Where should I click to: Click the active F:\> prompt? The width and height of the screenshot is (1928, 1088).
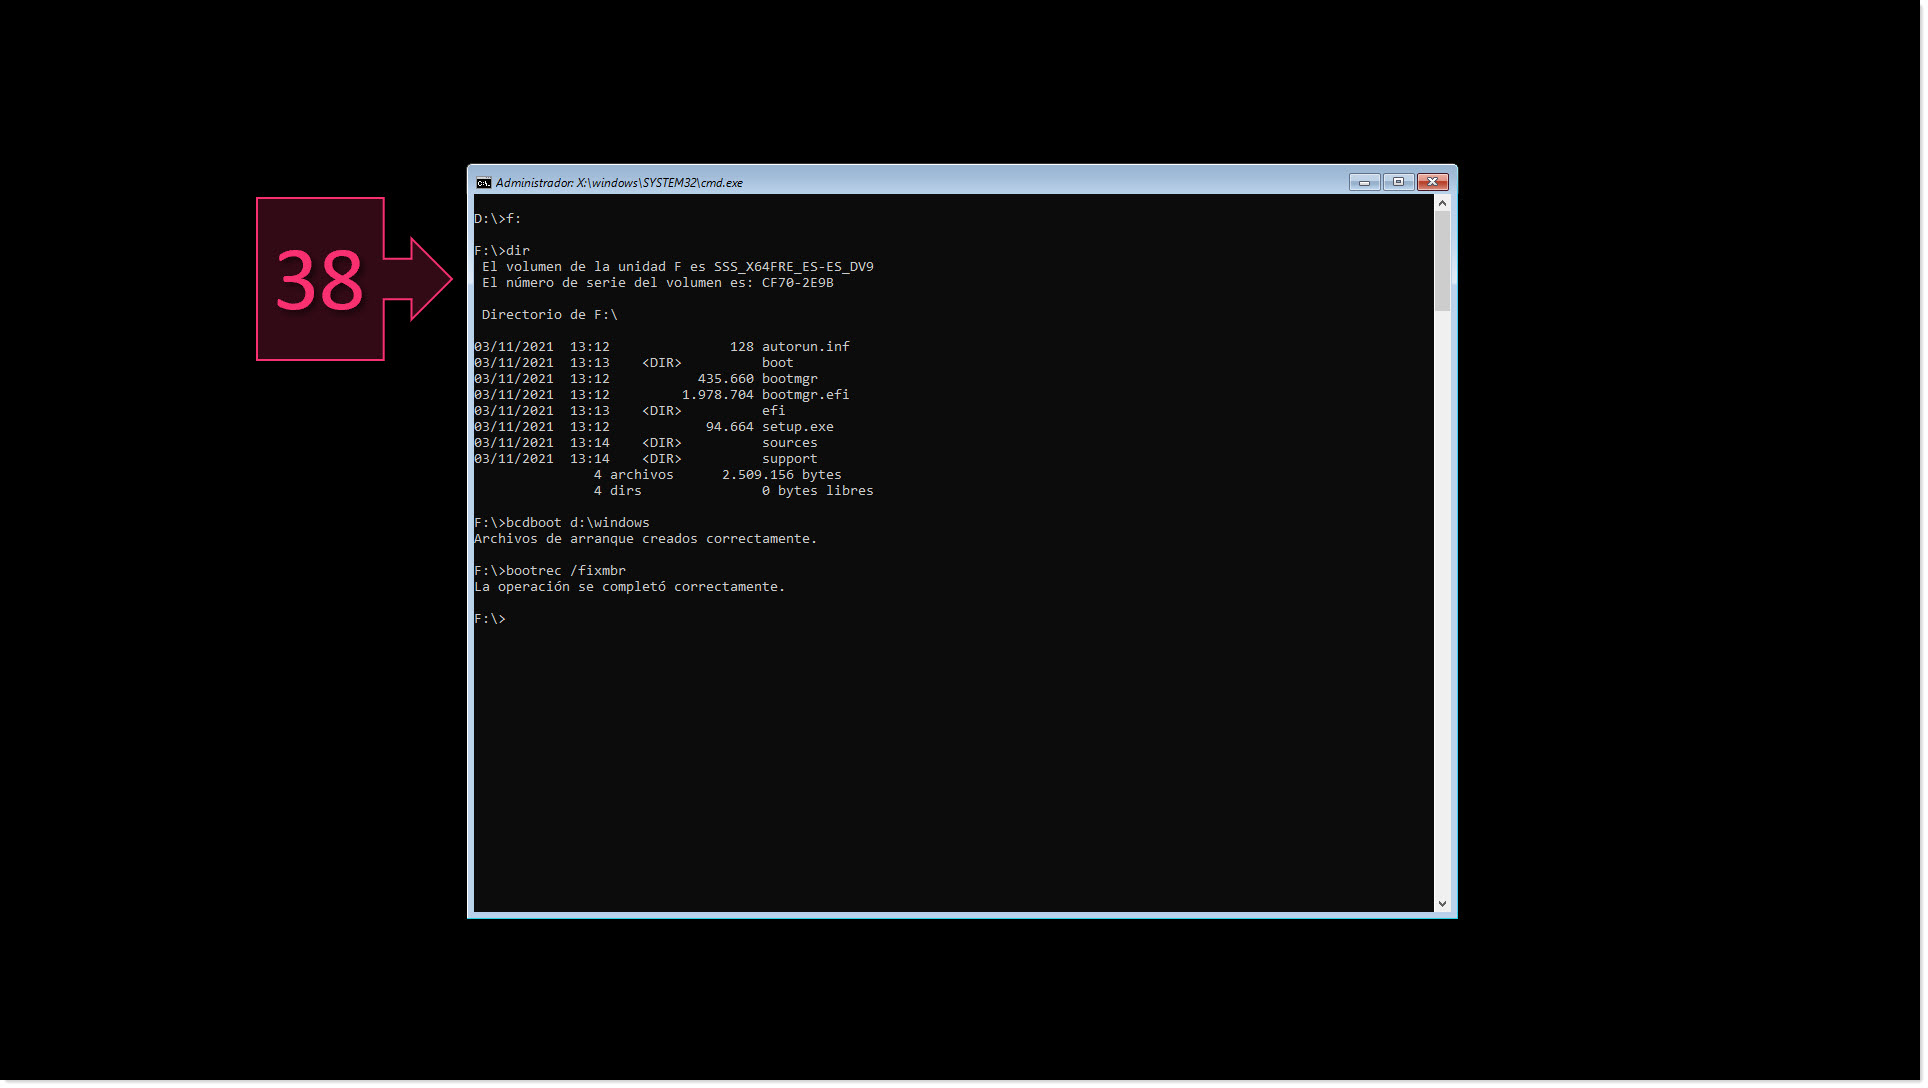490,618
